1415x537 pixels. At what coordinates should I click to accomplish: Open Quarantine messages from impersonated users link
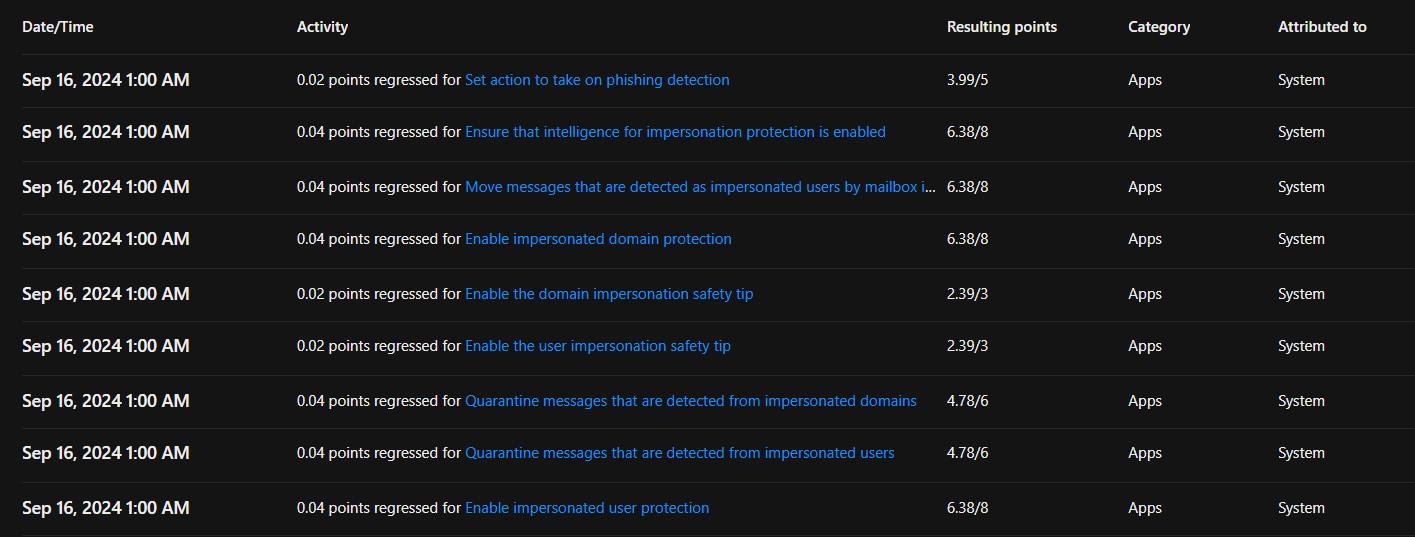tap(679, 453)
